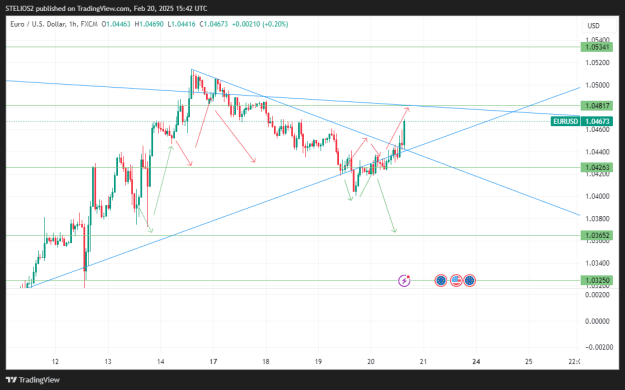625x390 pixels.
Task: Click the EU flag event icon before the US flag
Action: (x=440, y=281)
